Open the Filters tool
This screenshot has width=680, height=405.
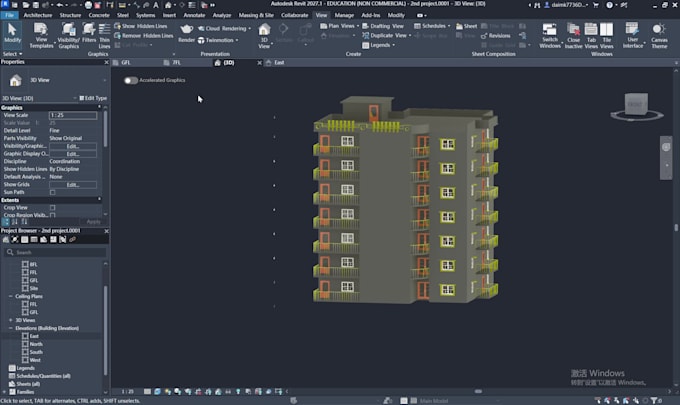point(89,34)
